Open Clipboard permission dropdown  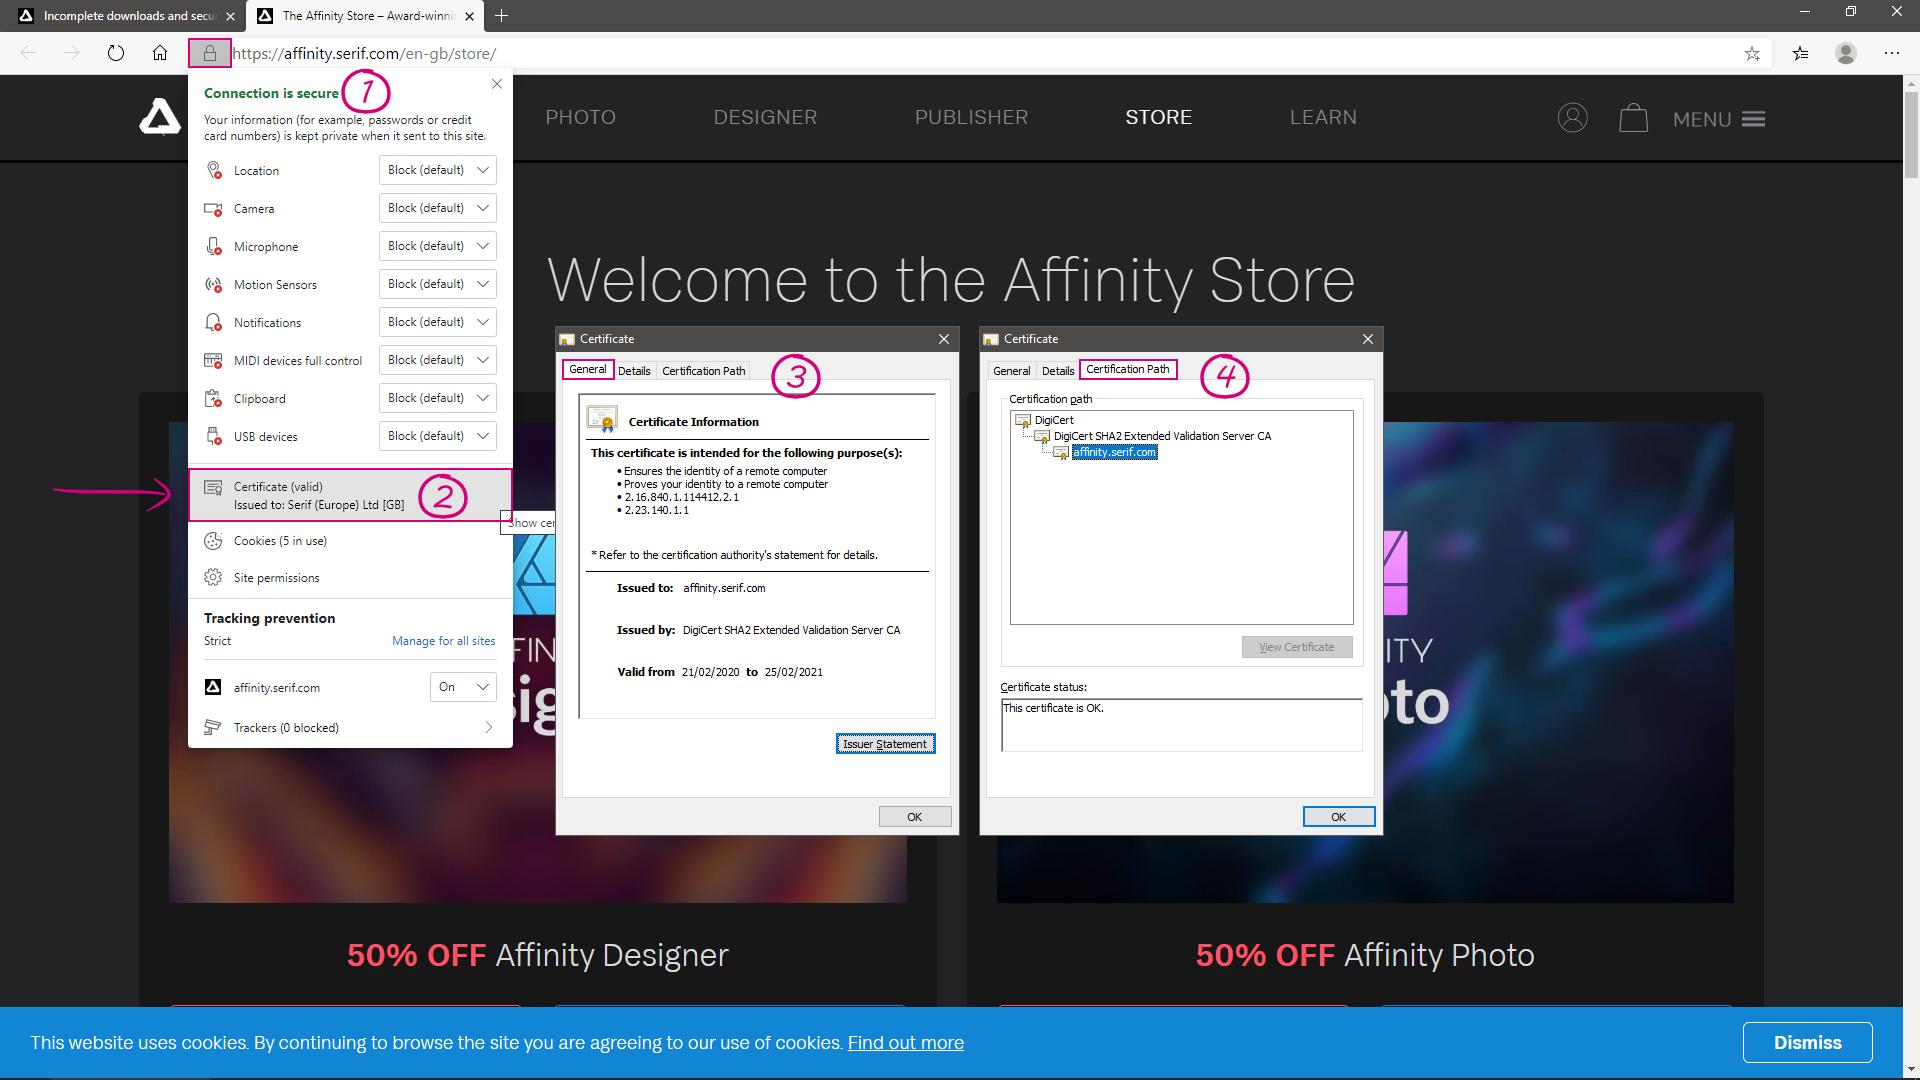point(438,398)
